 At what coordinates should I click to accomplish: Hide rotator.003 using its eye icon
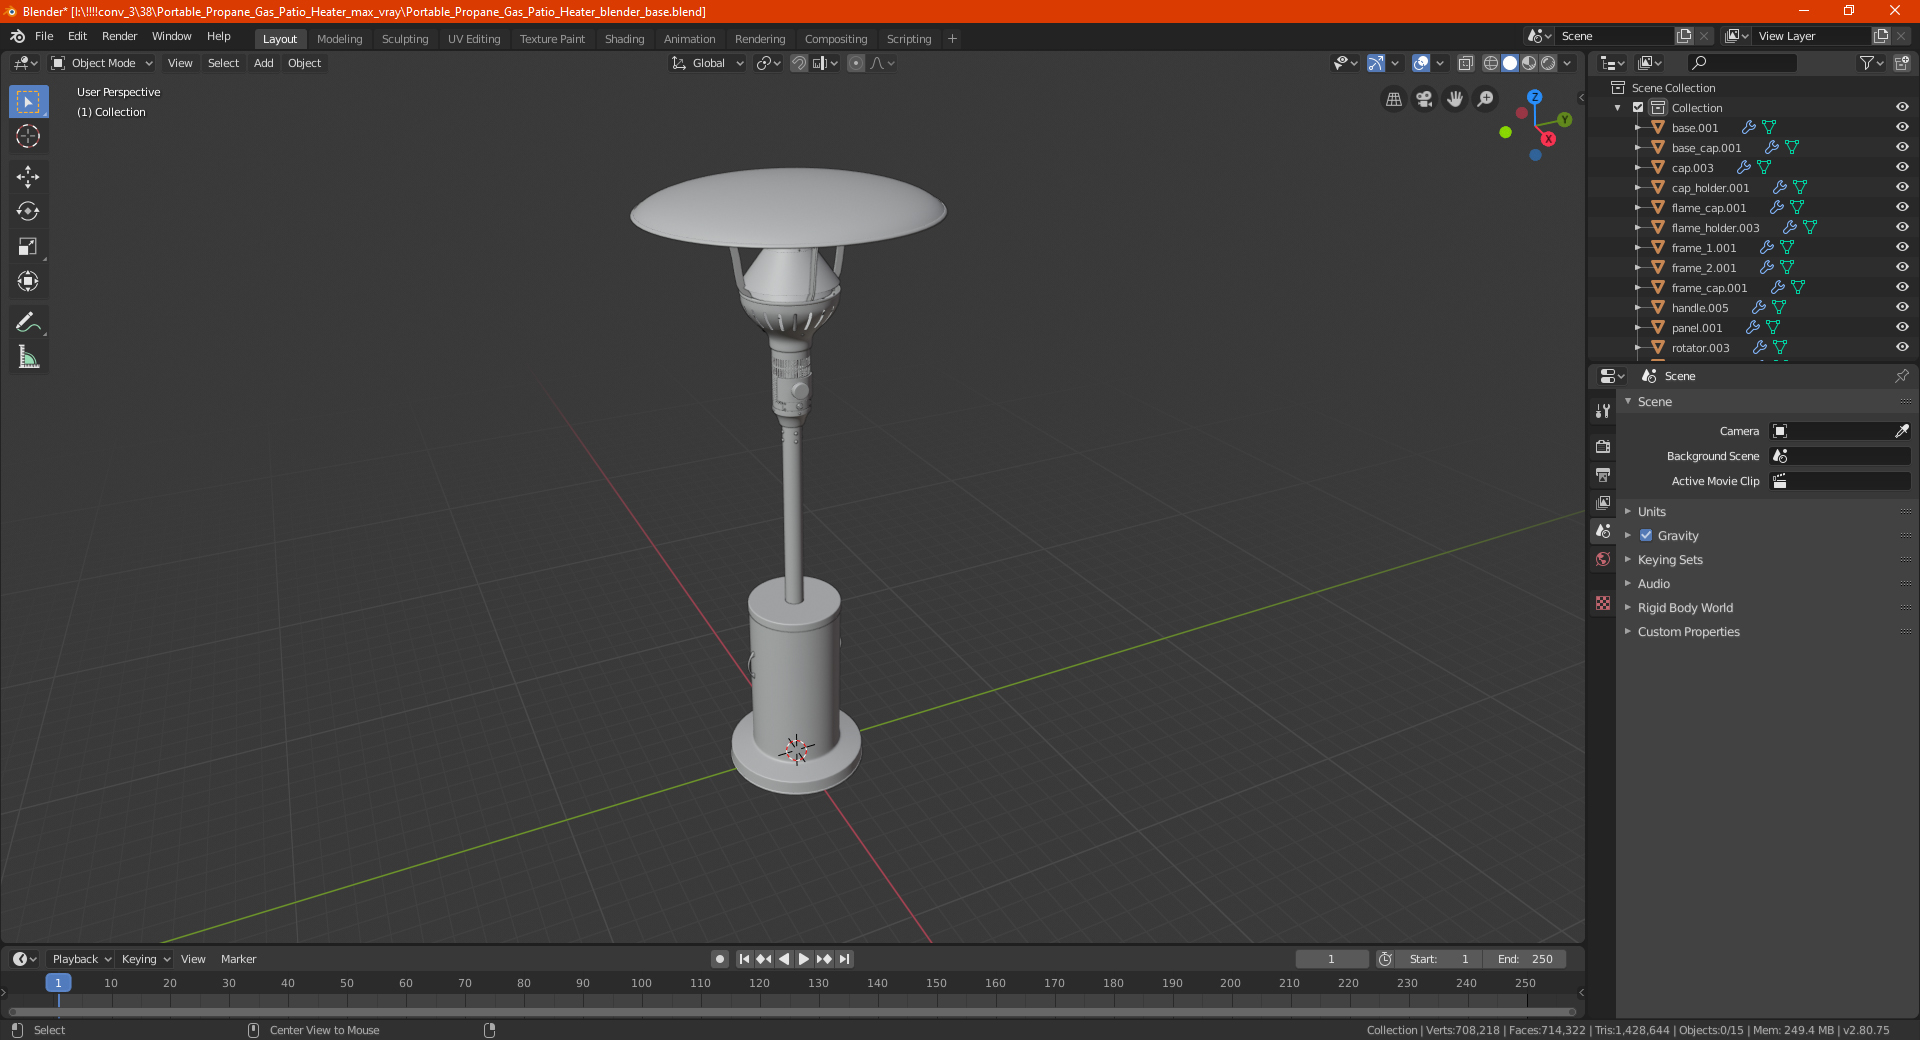[1901, 347]
